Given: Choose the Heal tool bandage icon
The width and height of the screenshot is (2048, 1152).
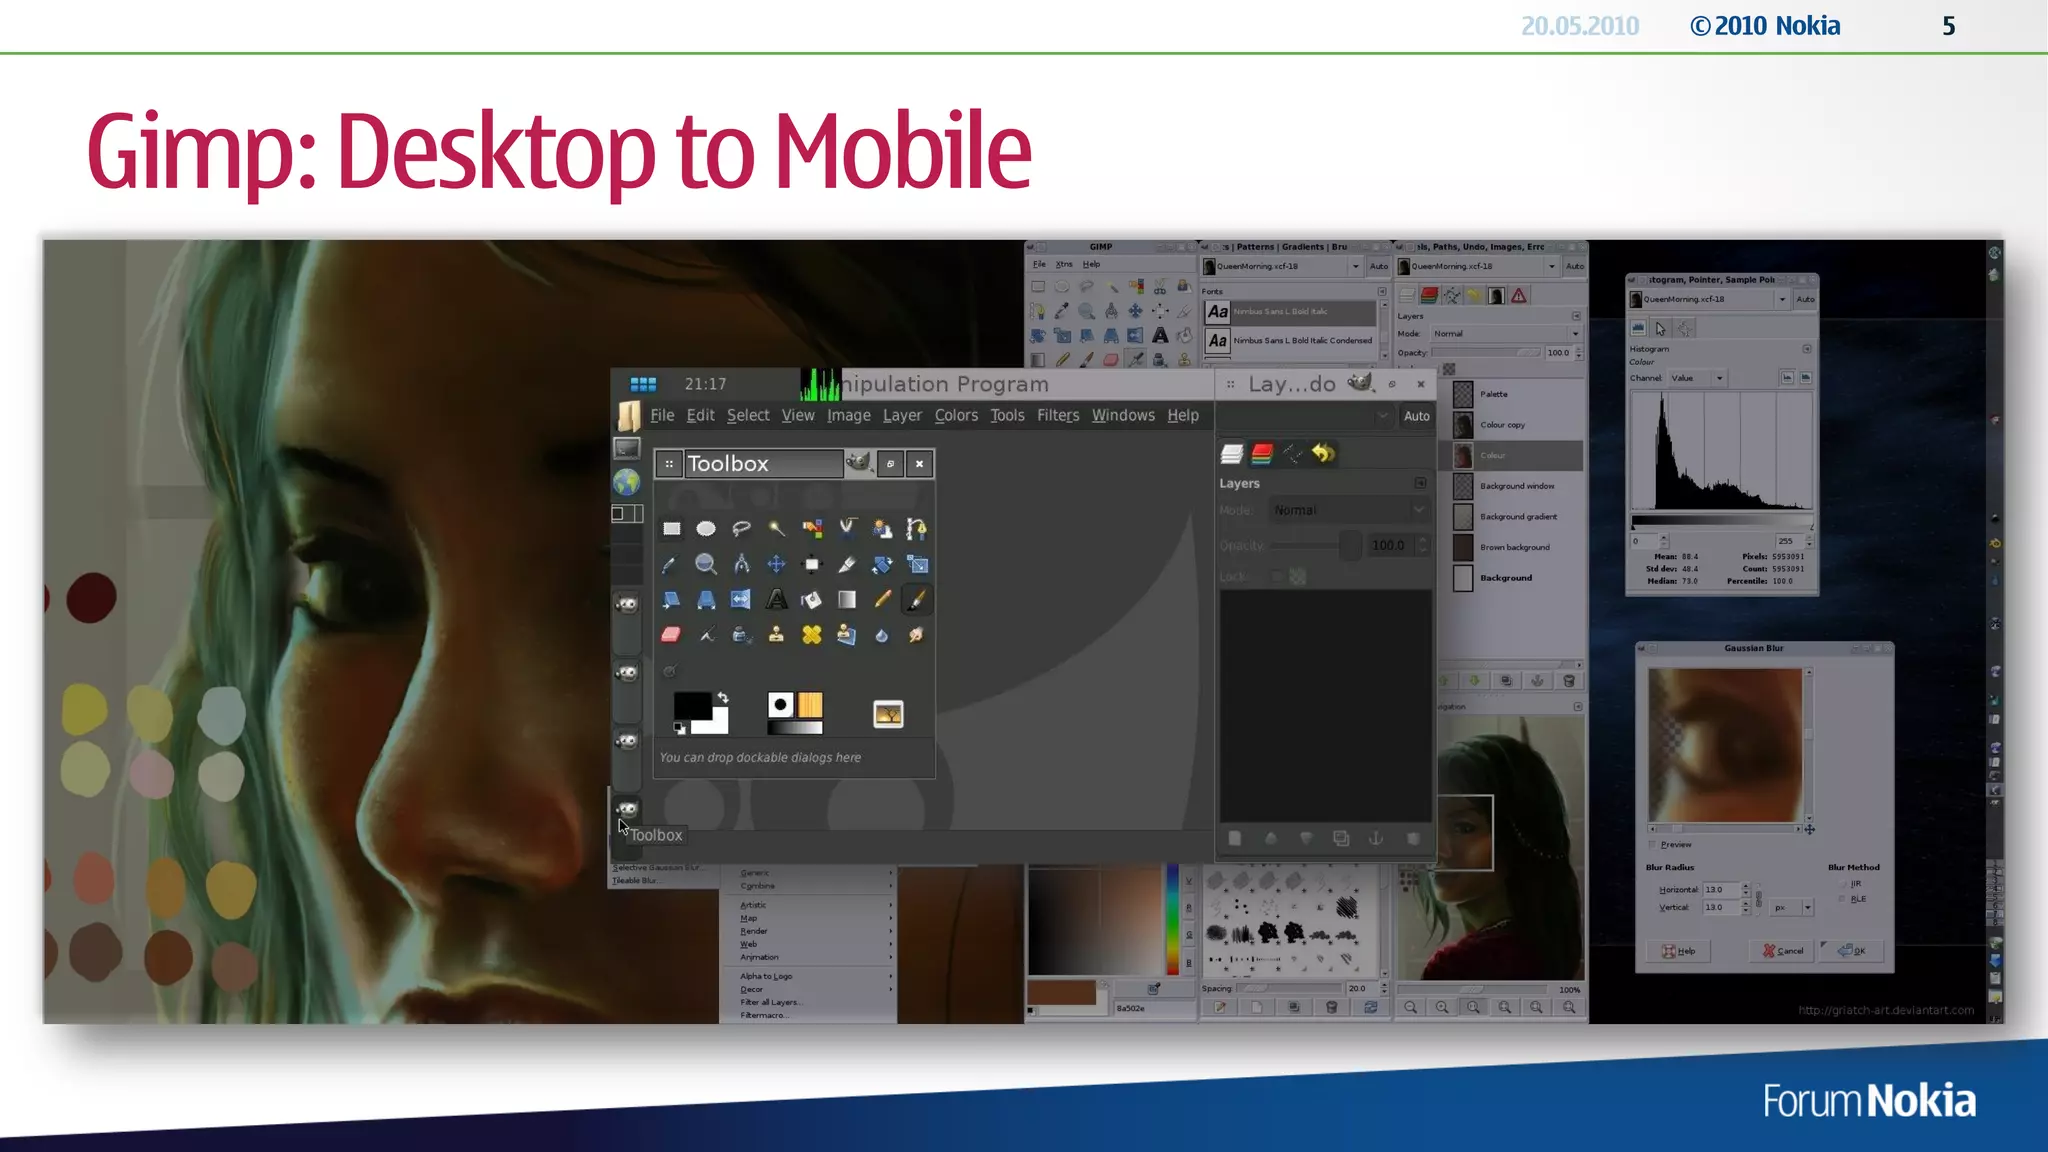Looking at the screenshot, I should [x=811, y=635].
